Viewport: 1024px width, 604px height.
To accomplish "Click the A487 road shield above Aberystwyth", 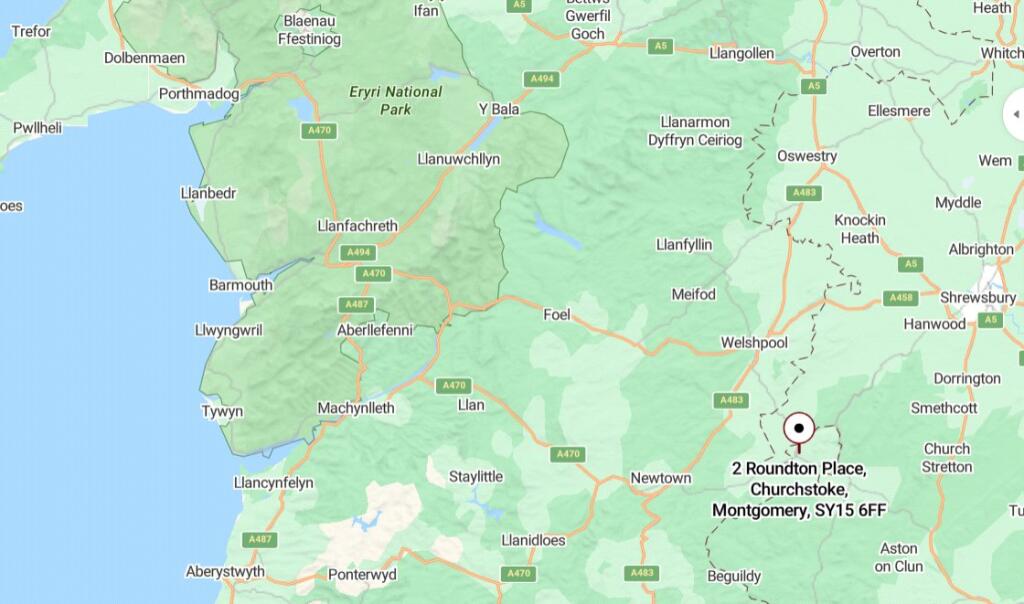I will 260,539.
